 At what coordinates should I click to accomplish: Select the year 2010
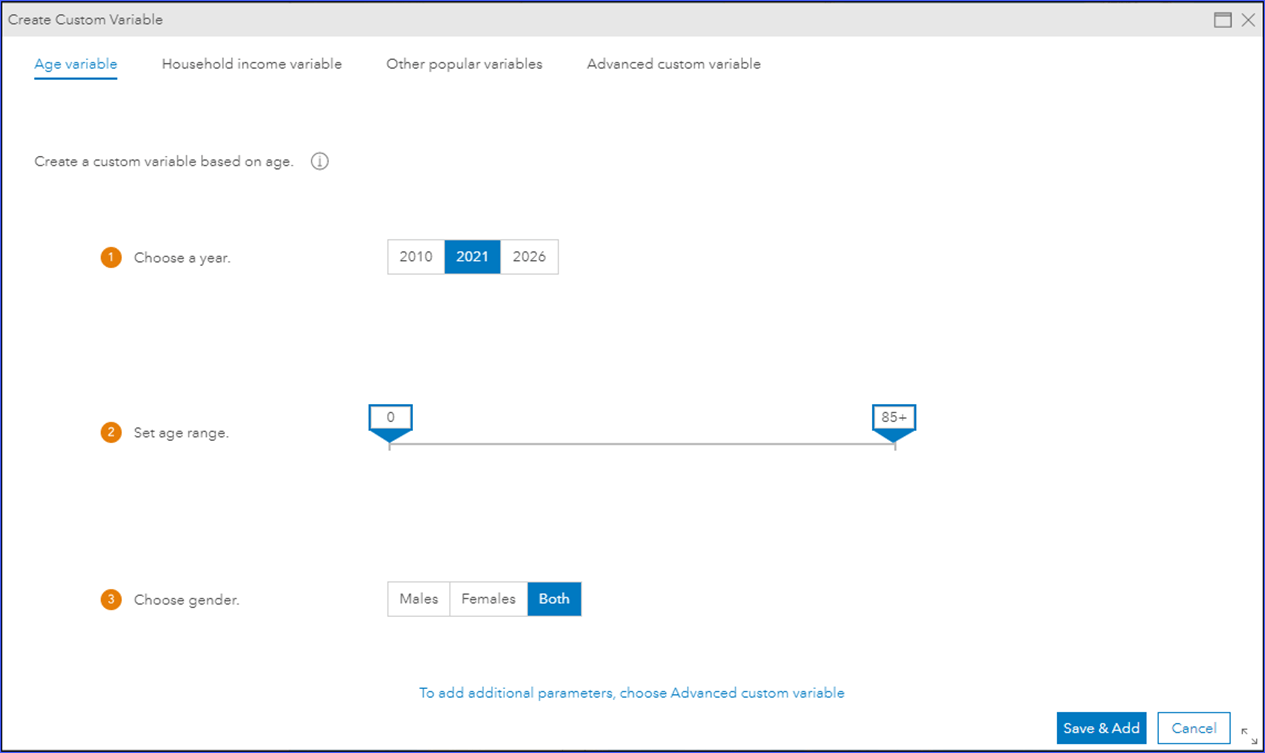(x=415, y=257)
